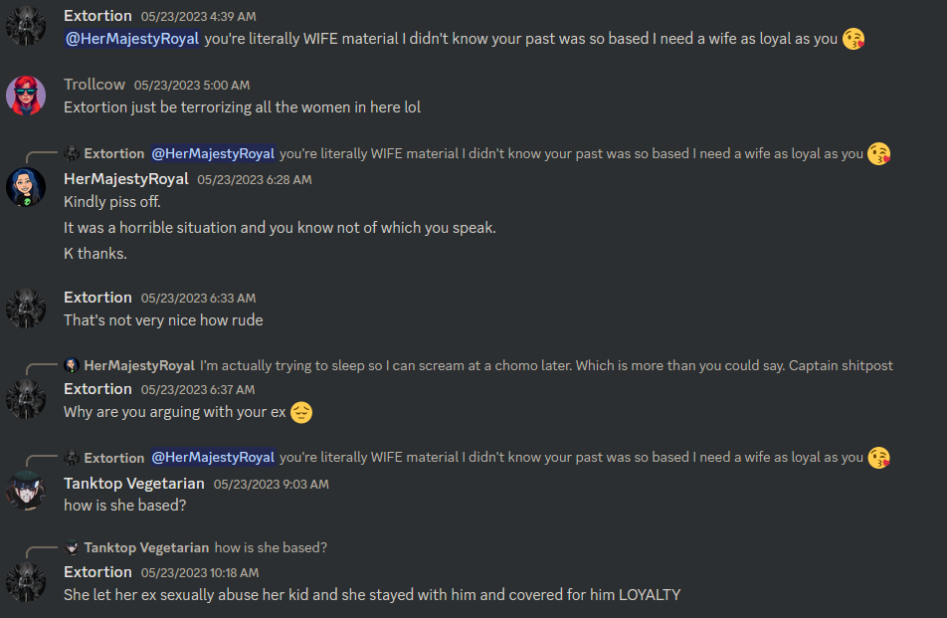Open the small HerMajestyRoyal avatar in the reply preview
The height and width of the screenshot is (618, 947).
(x=72, y=365)
